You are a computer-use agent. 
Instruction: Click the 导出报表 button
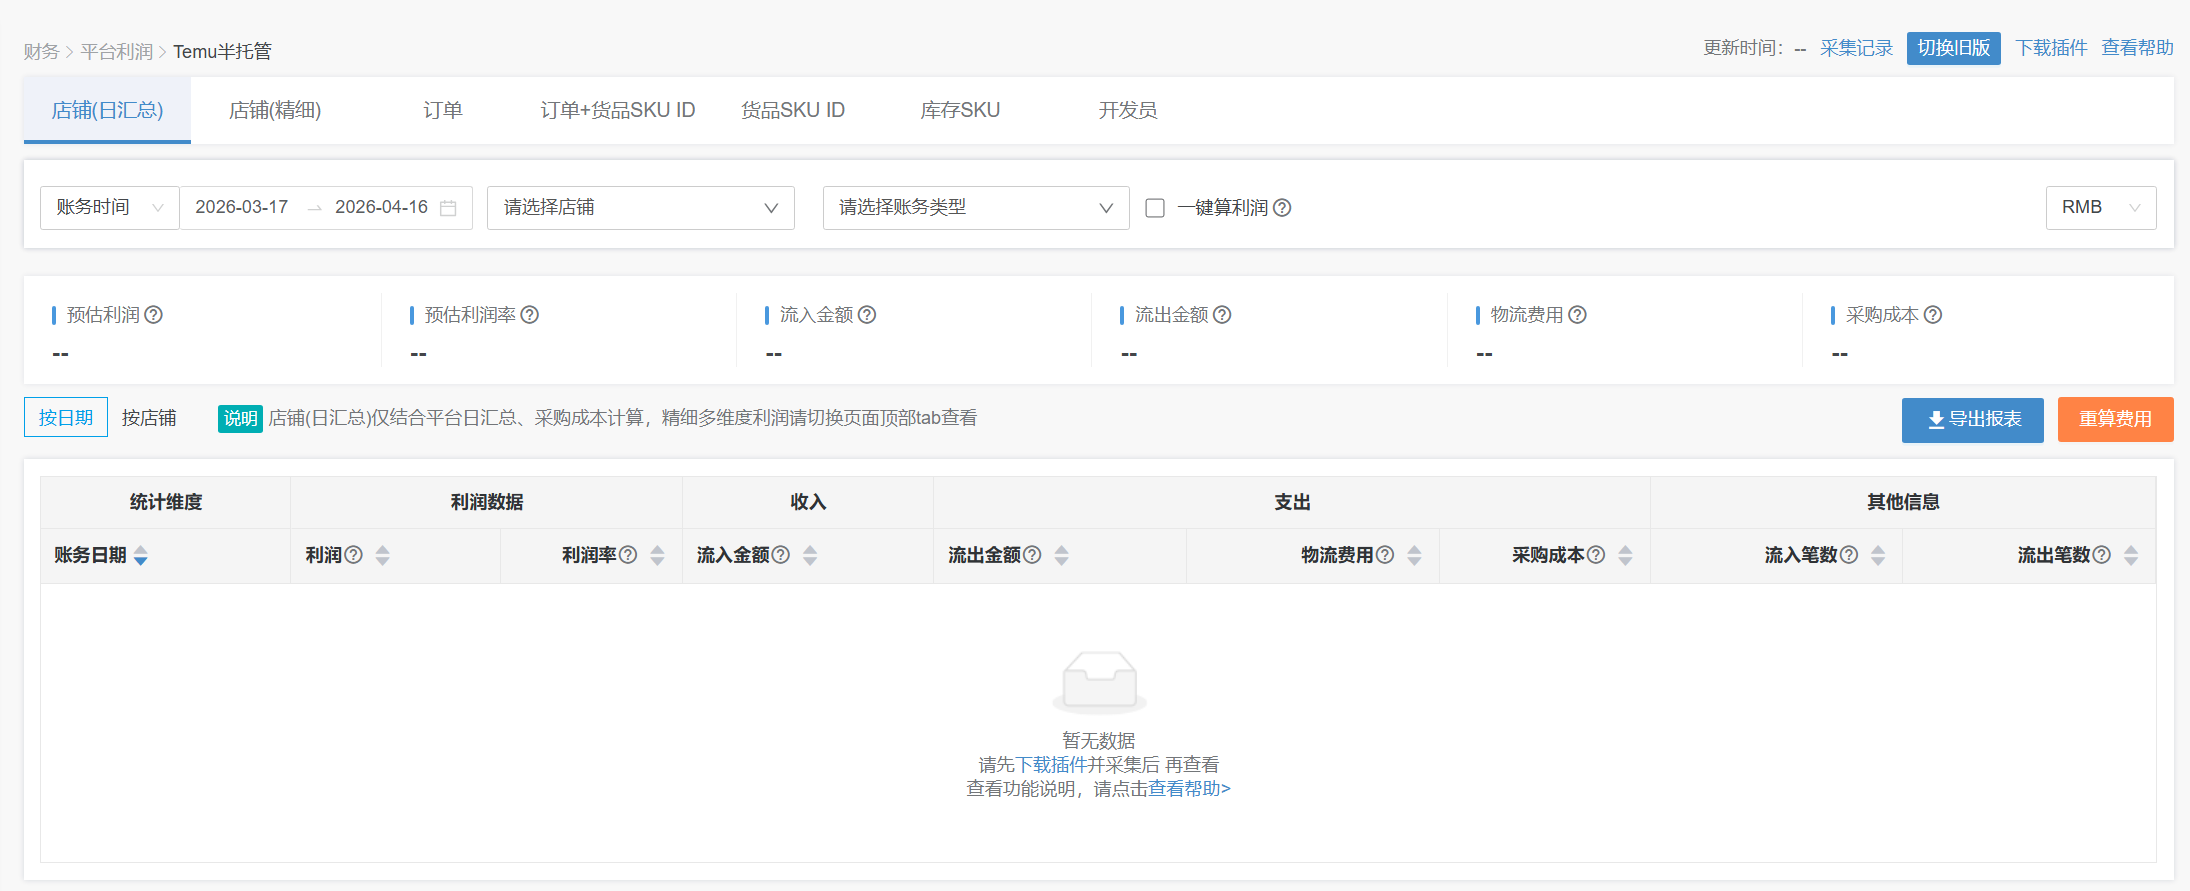(x=1973, y=419)
